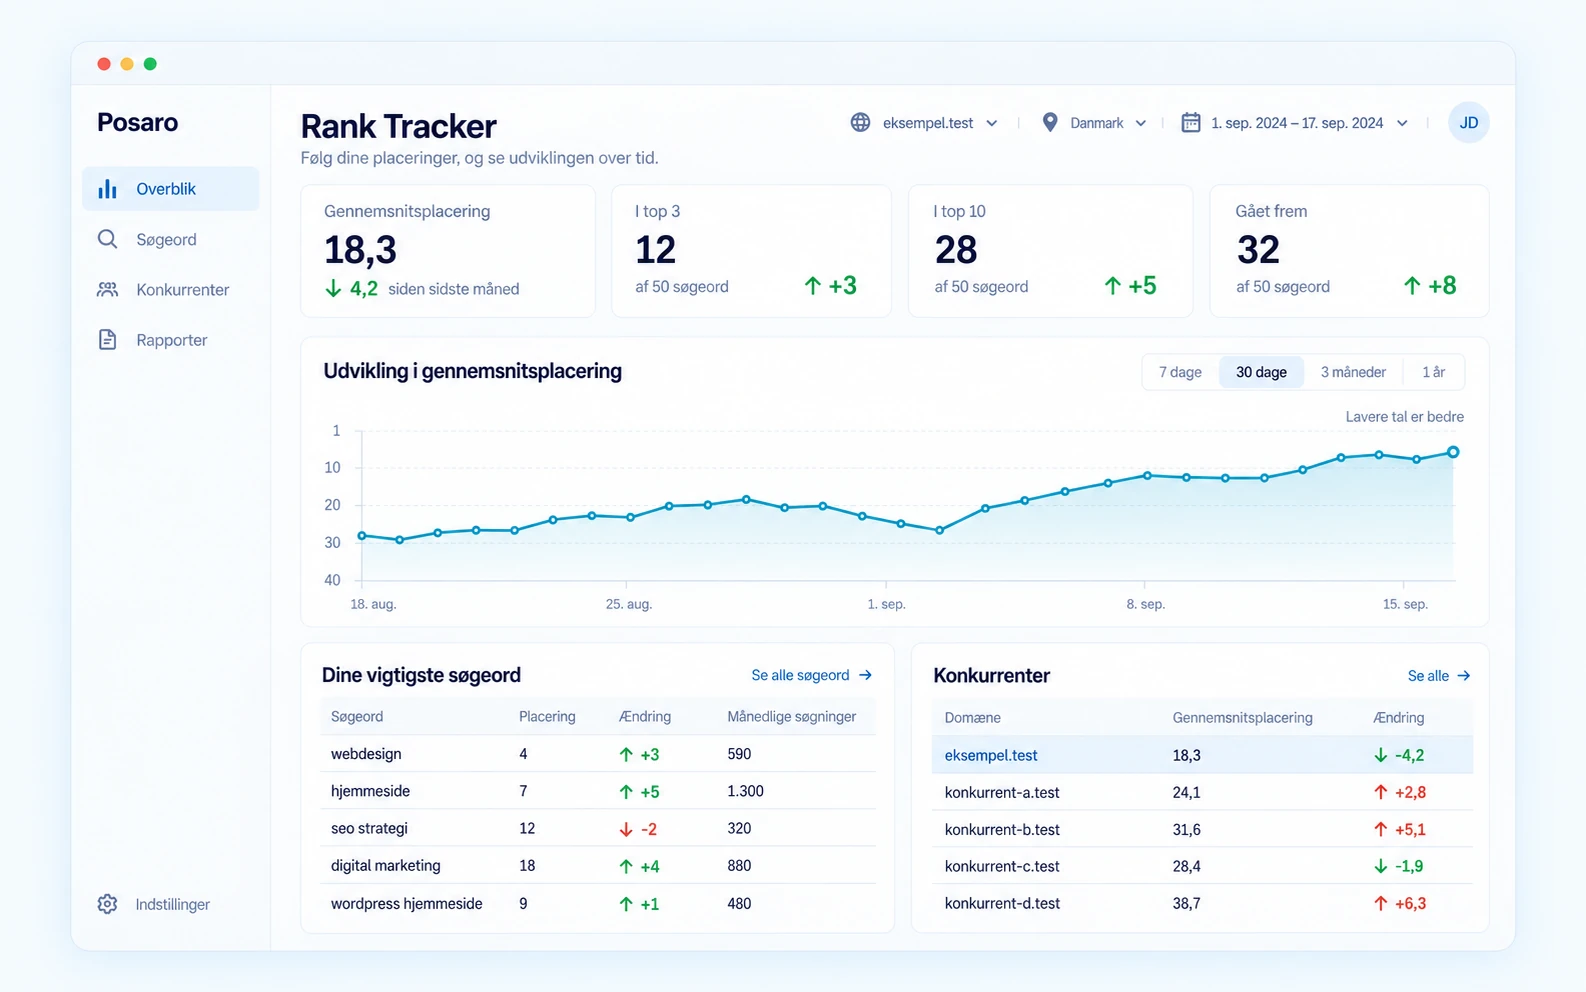This screenshot has width=1586, height=992.
Task: Open Indstillinger gear icon
Action: coord(107,904)
